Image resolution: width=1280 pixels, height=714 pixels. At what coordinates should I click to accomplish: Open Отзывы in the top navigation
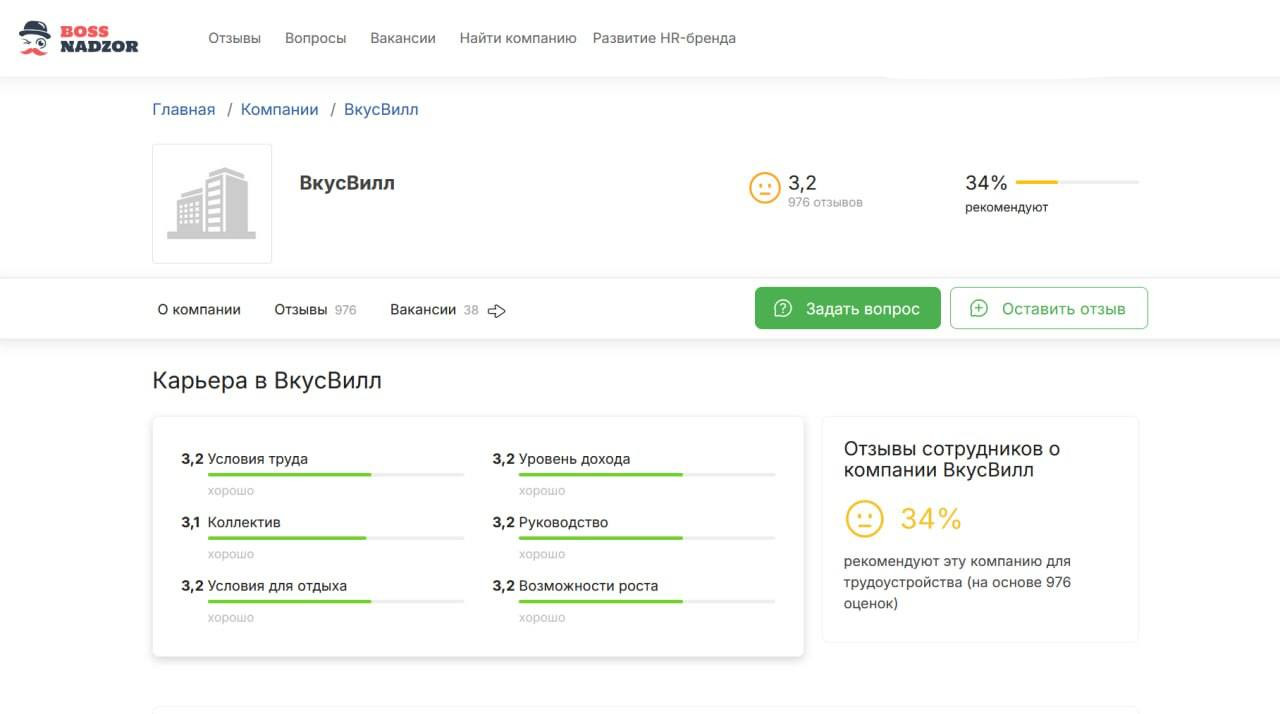click(x=234, y=38)
